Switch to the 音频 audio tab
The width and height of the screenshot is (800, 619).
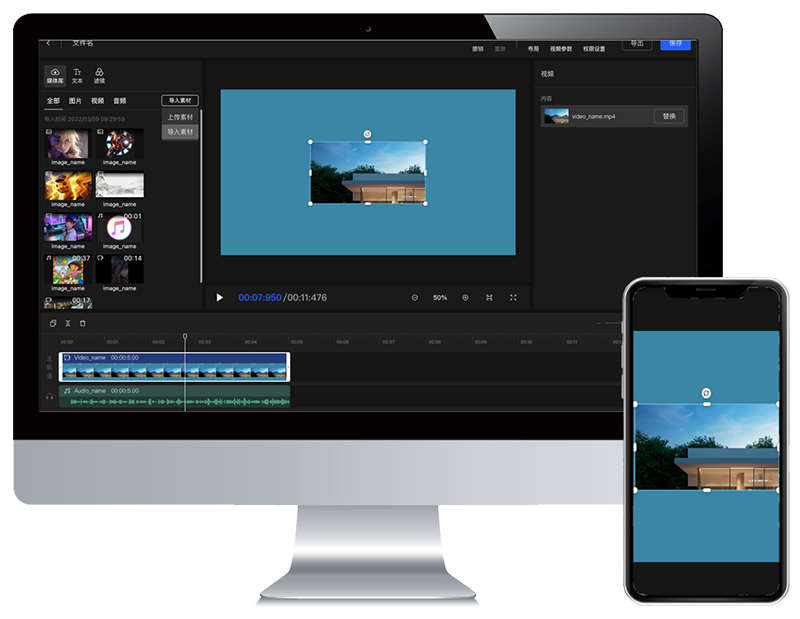coord(119,101)
